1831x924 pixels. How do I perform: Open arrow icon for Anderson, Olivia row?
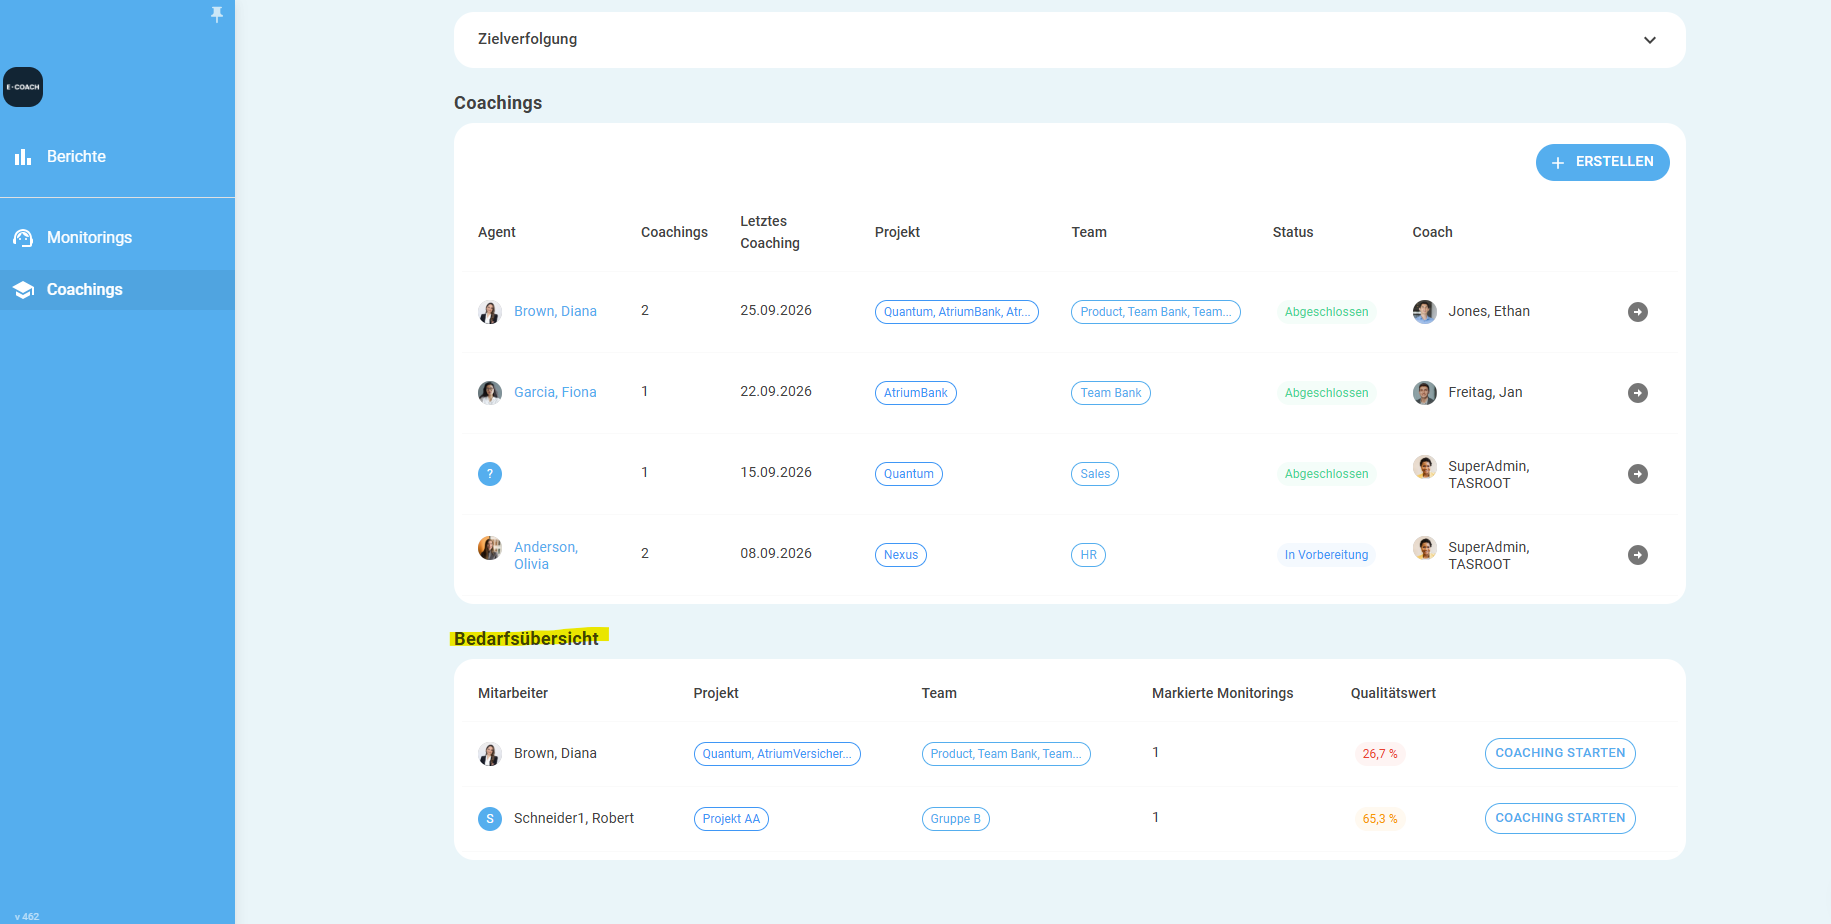click(1637, 555)
